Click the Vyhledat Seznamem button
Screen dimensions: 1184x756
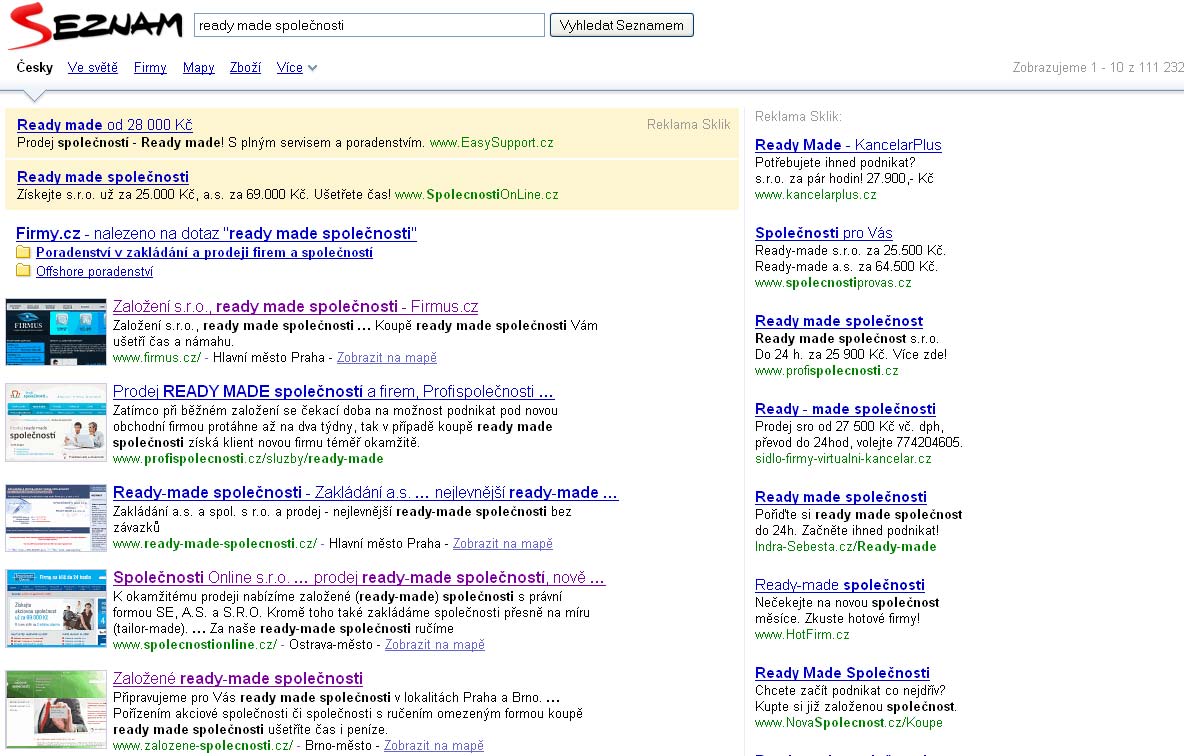click(x=621, y=25)
